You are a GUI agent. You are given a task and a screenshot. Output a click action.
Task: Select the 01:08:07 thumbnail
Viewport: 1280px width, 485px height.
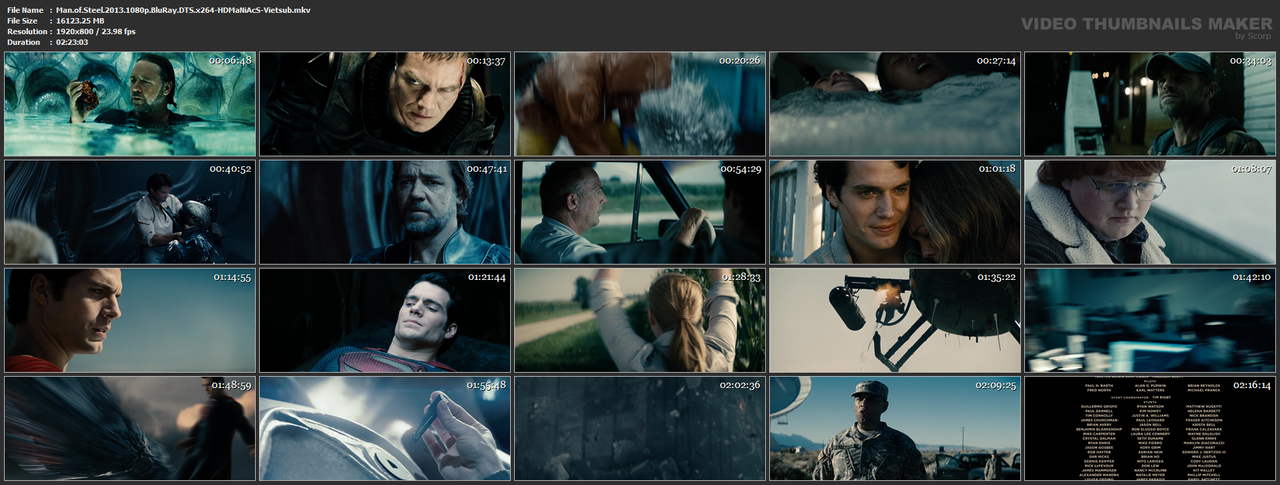(1149, 212)
